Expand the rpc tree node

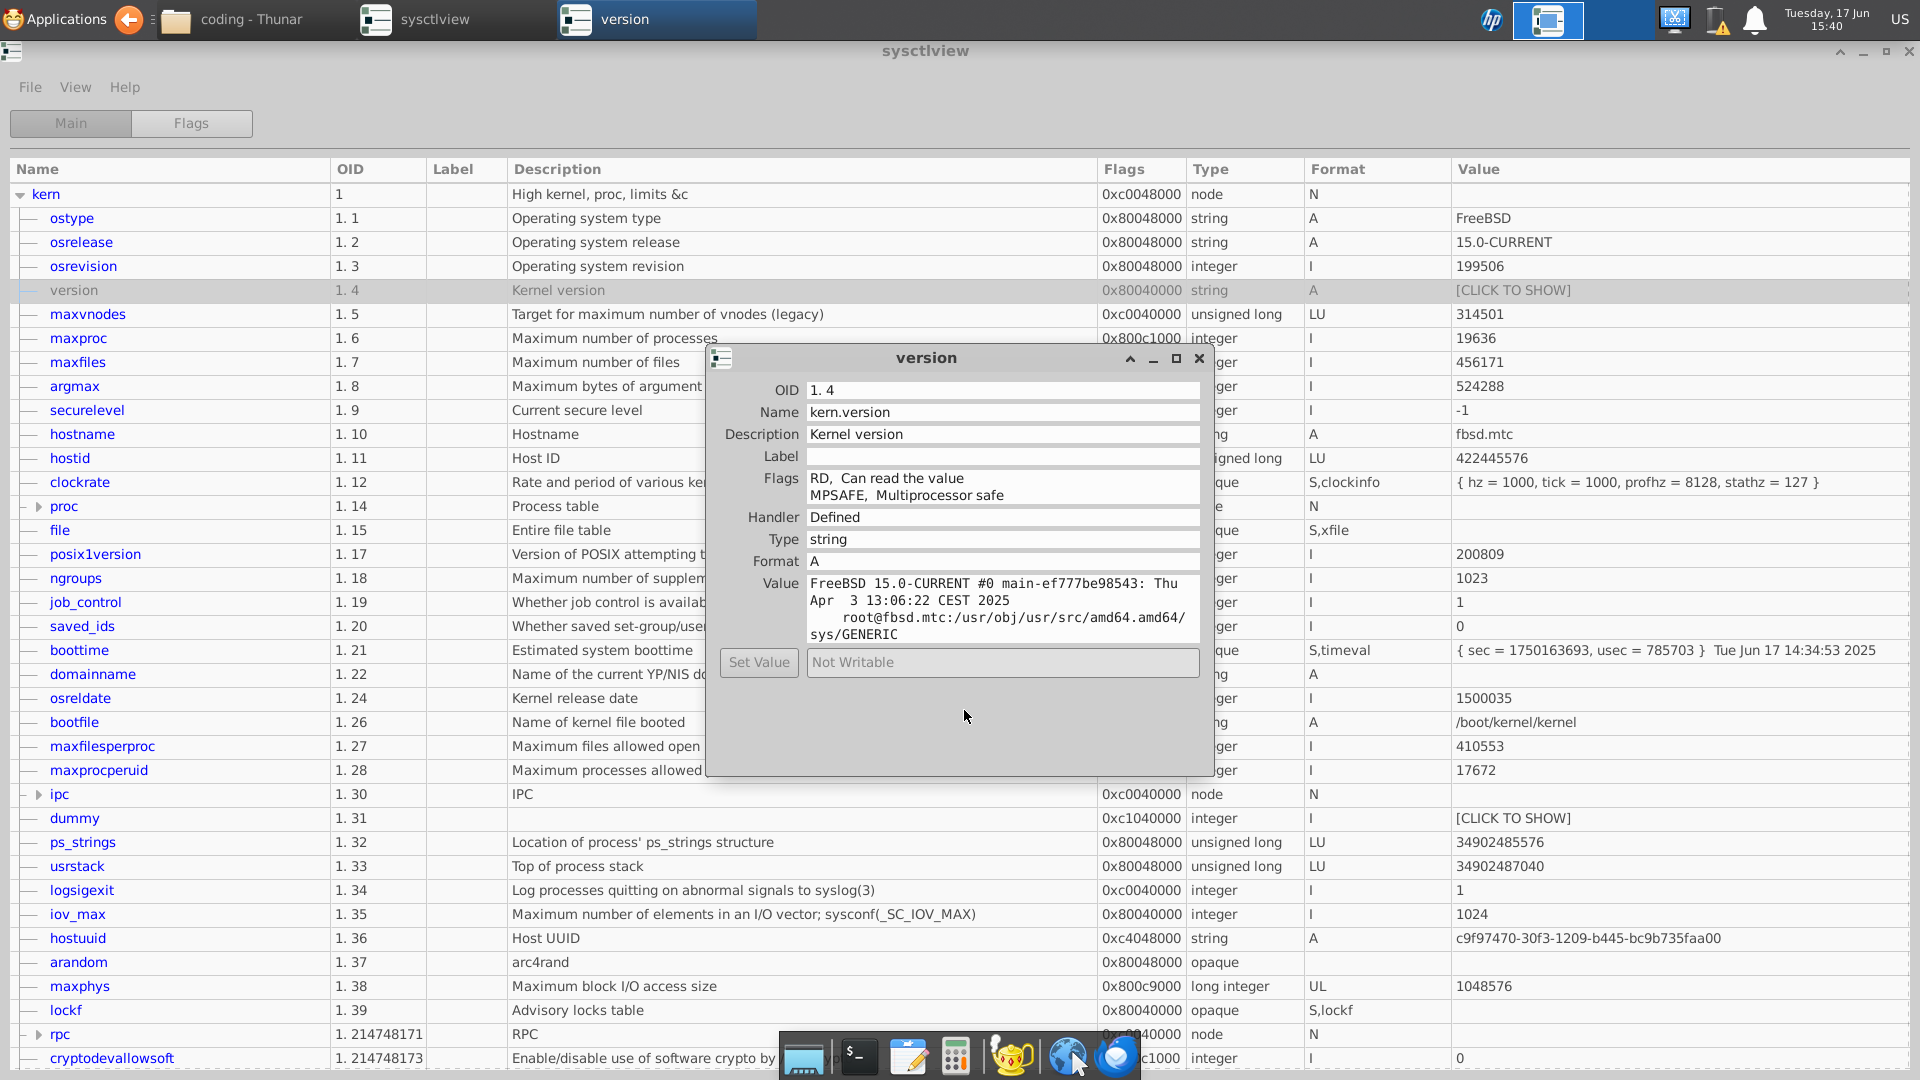[38, 1035]
